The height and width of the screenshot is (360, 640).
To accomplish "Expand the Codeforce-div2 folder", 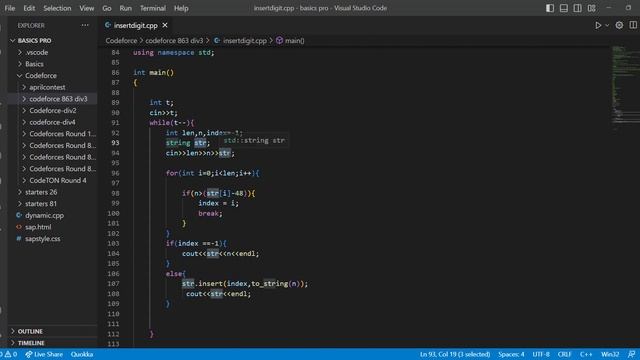I will pyautogui.click(x=52, y=111).
